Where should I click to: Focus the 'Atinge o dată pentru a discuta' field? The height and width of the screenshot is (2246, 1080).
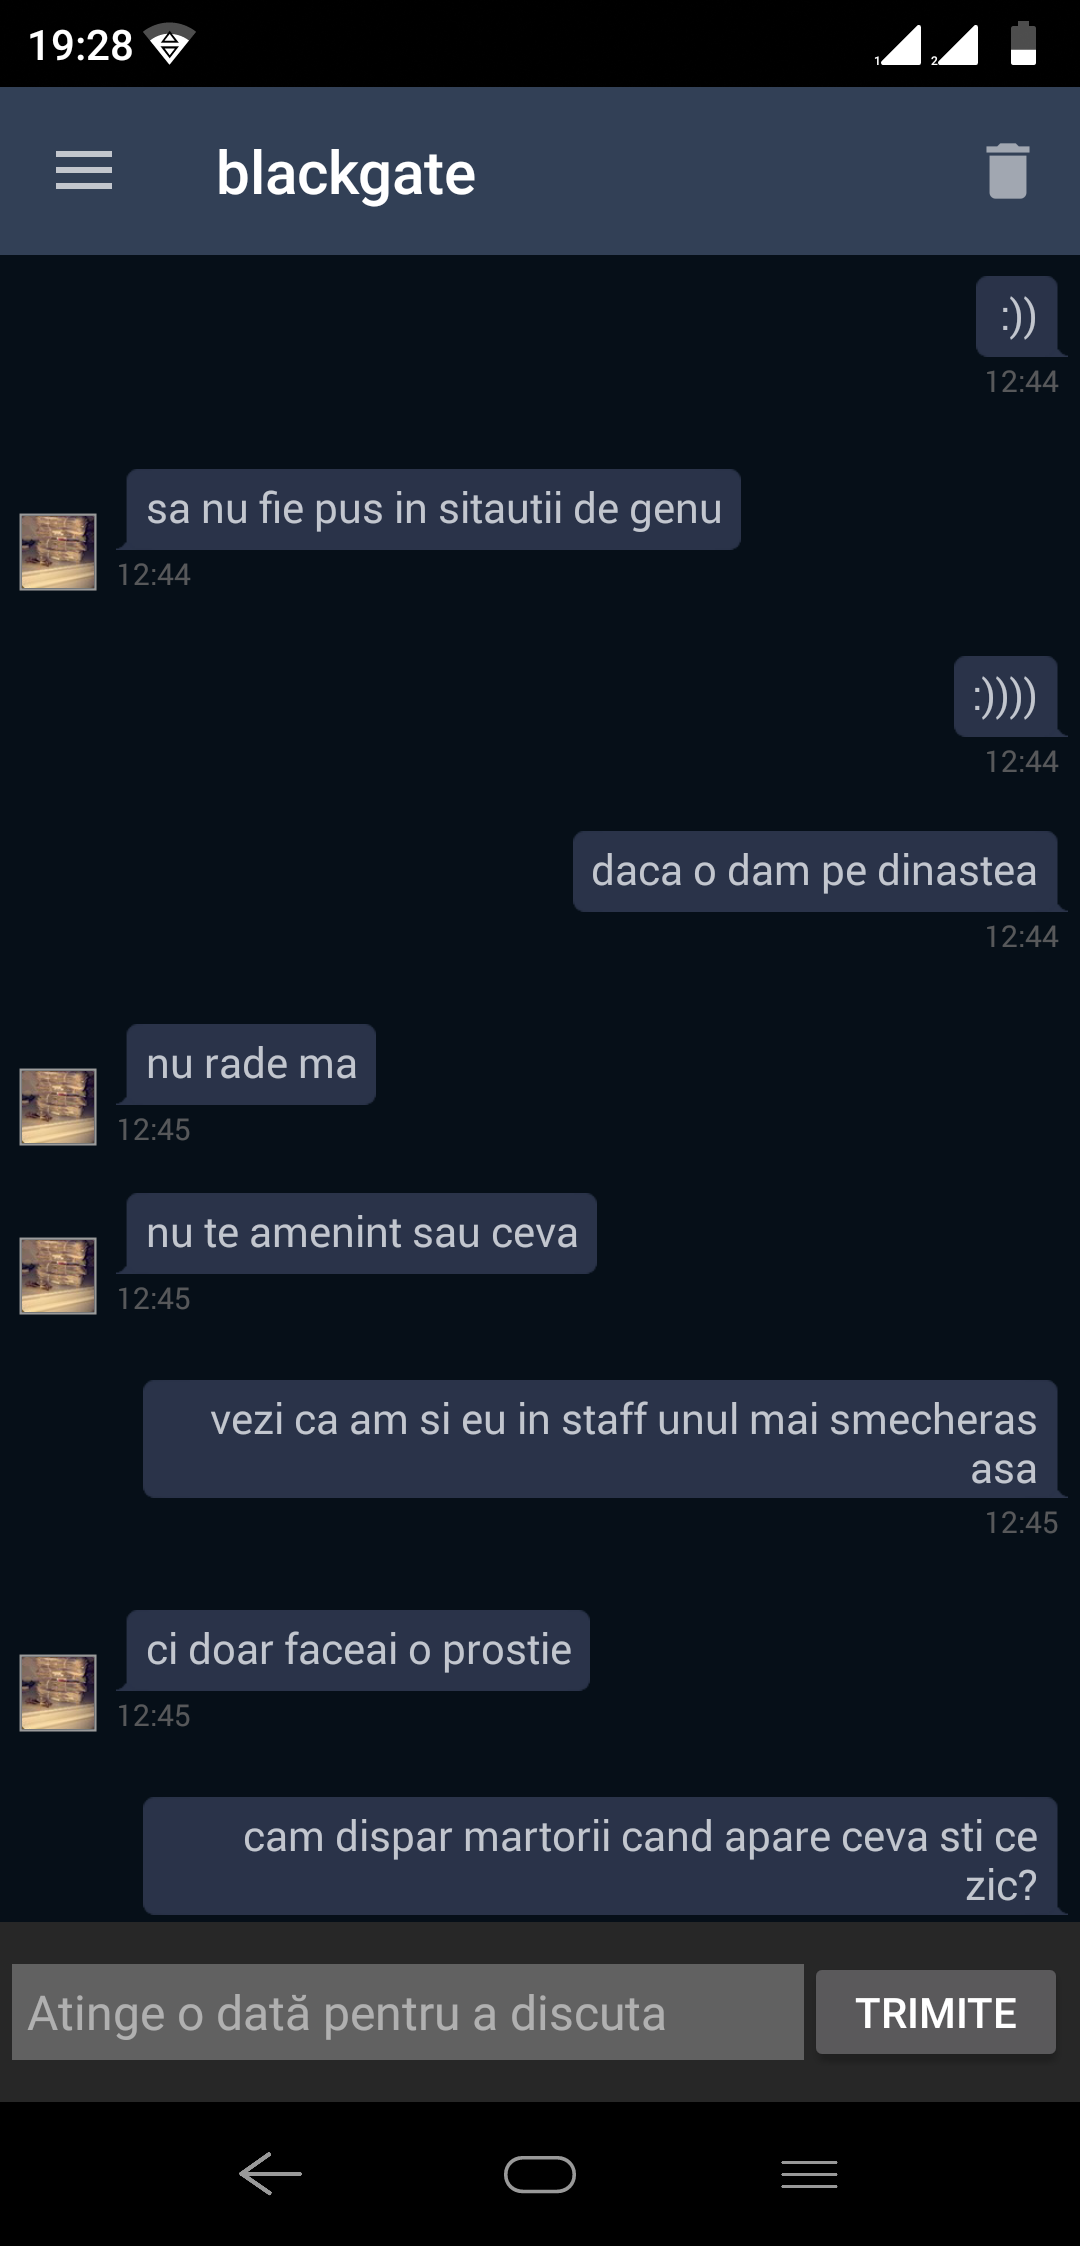coord(408,2012)
